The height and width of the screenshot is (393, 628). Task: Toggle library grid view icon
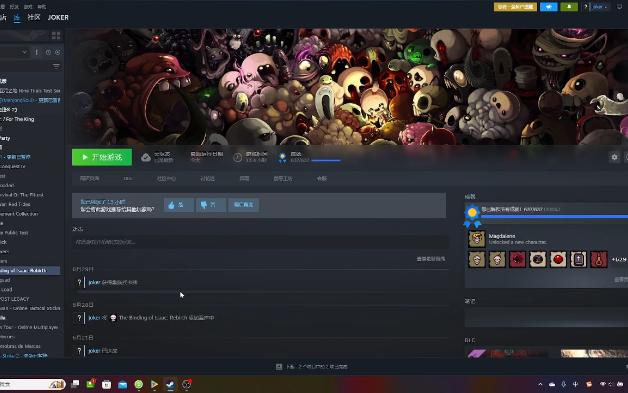(56, 36)
